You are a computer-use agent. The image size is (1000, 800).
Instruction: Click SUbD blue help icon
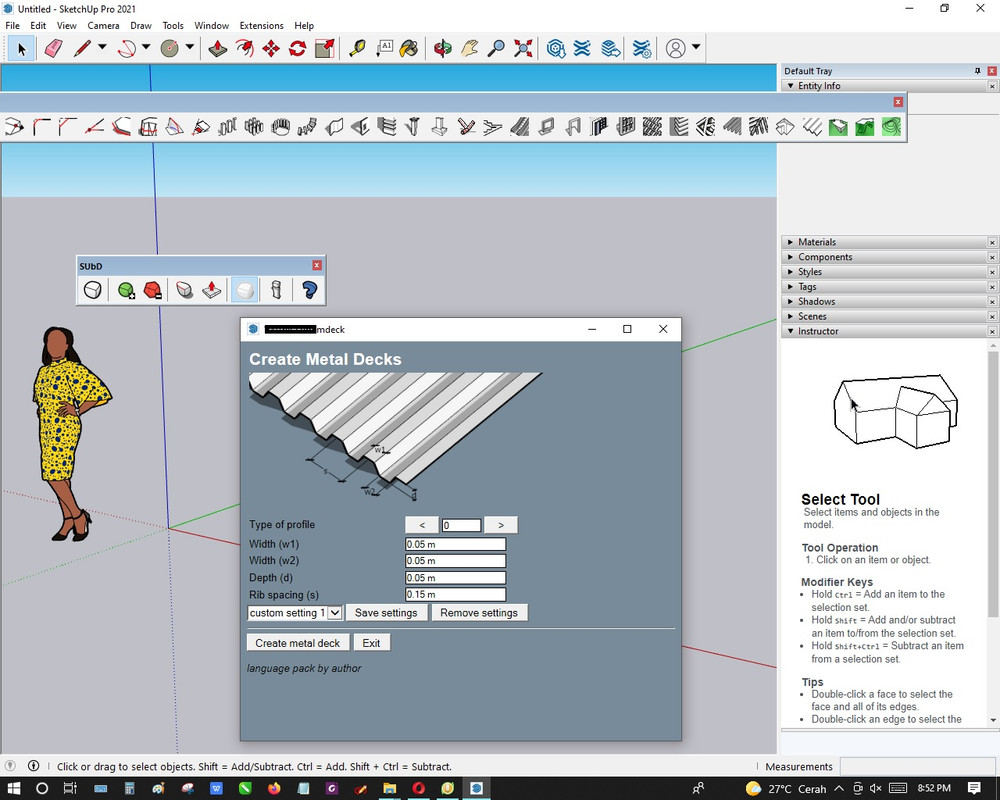[309, 290]
